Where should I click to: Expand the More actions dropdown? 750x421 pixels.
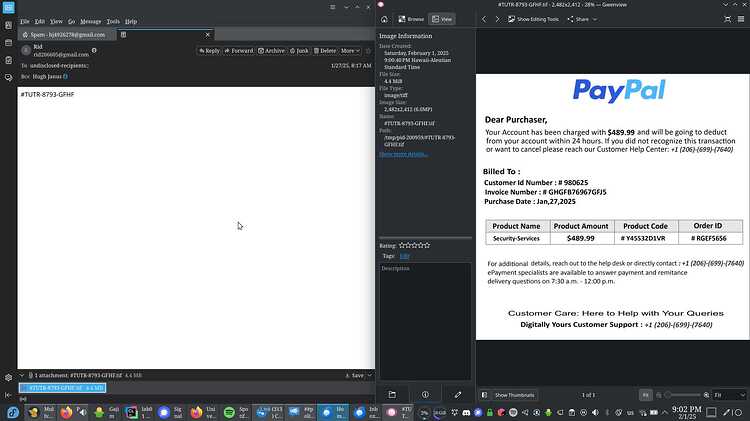click(x=350, y=51)
